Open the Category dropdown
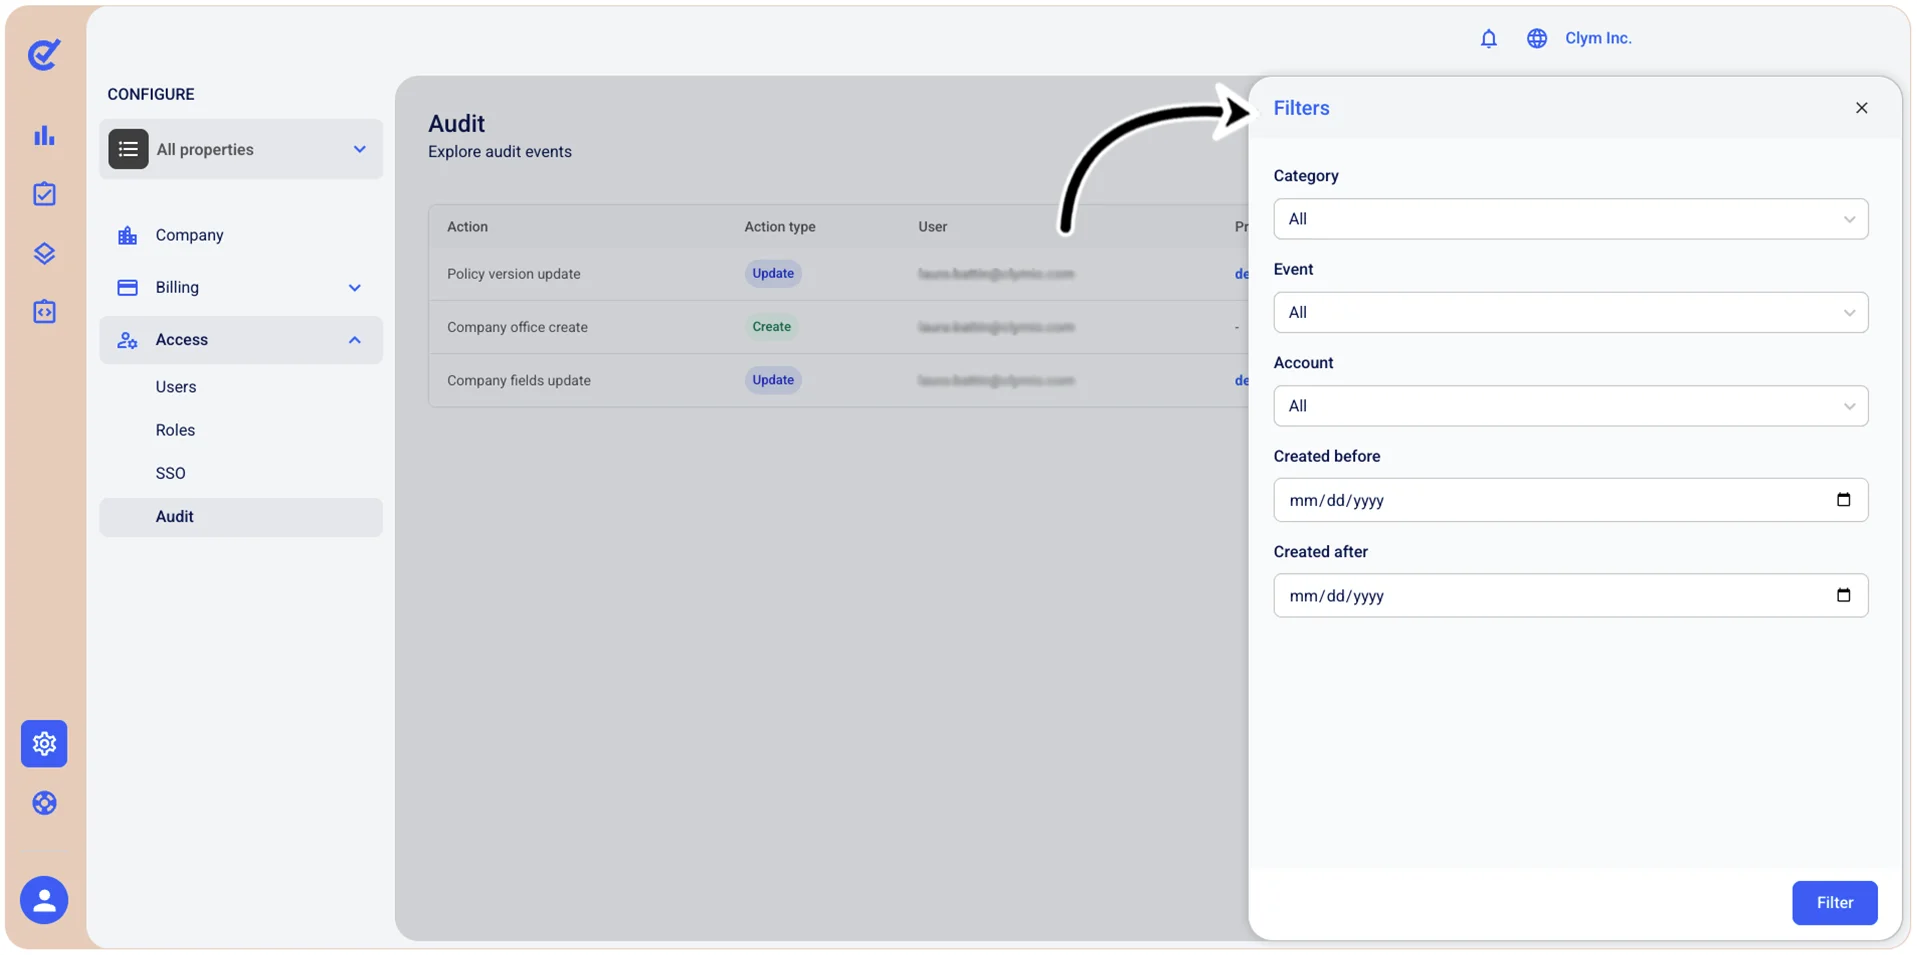This screenshot has width=1917, height=955. 1570,219
